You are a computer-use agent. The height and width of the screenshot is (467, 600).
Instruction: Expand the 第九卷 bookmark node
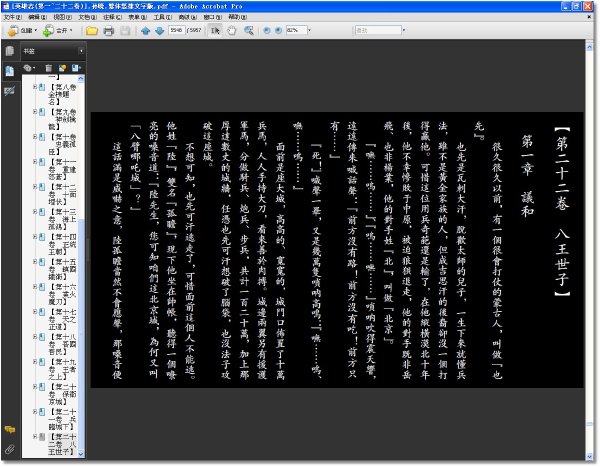tap(34, 112)
